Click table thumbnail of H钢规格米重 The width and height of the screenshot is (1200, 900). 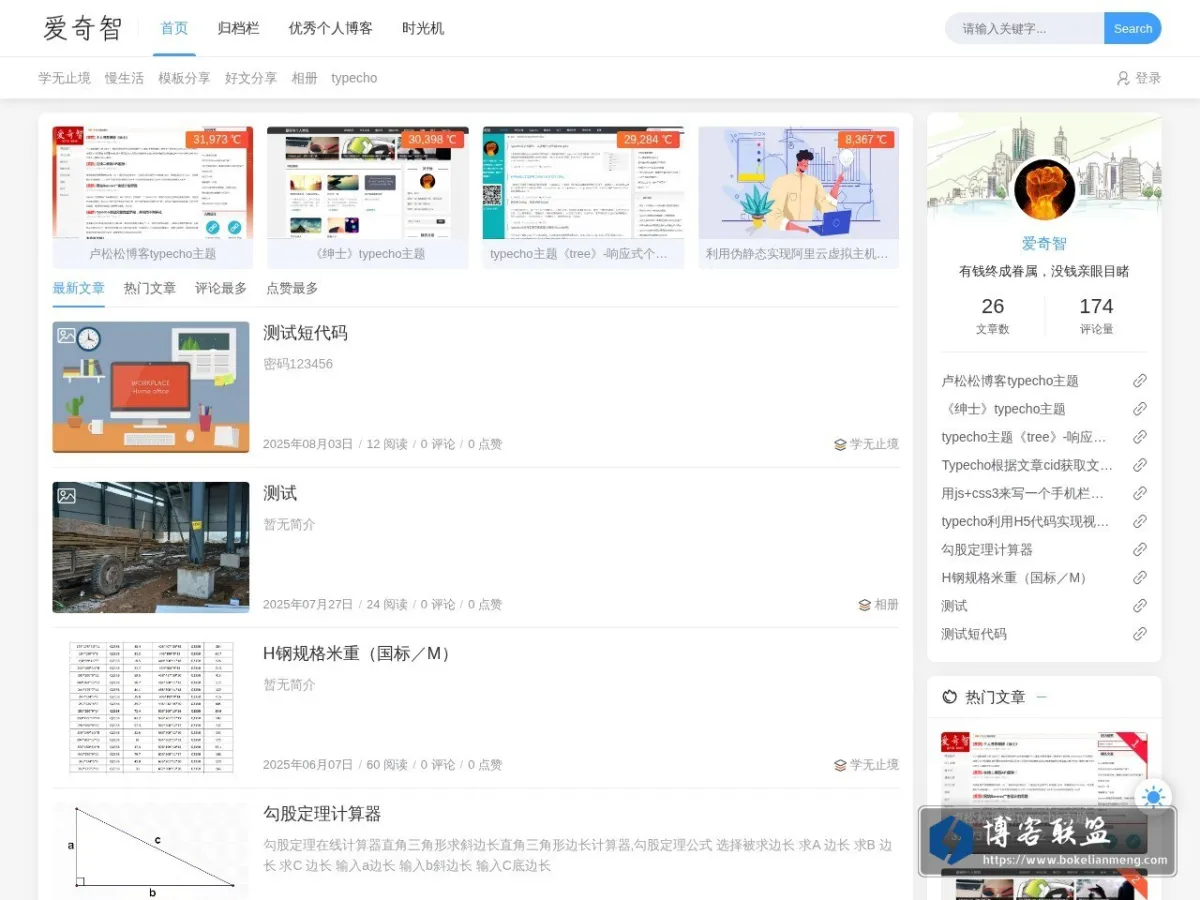(x=151, y=707)
